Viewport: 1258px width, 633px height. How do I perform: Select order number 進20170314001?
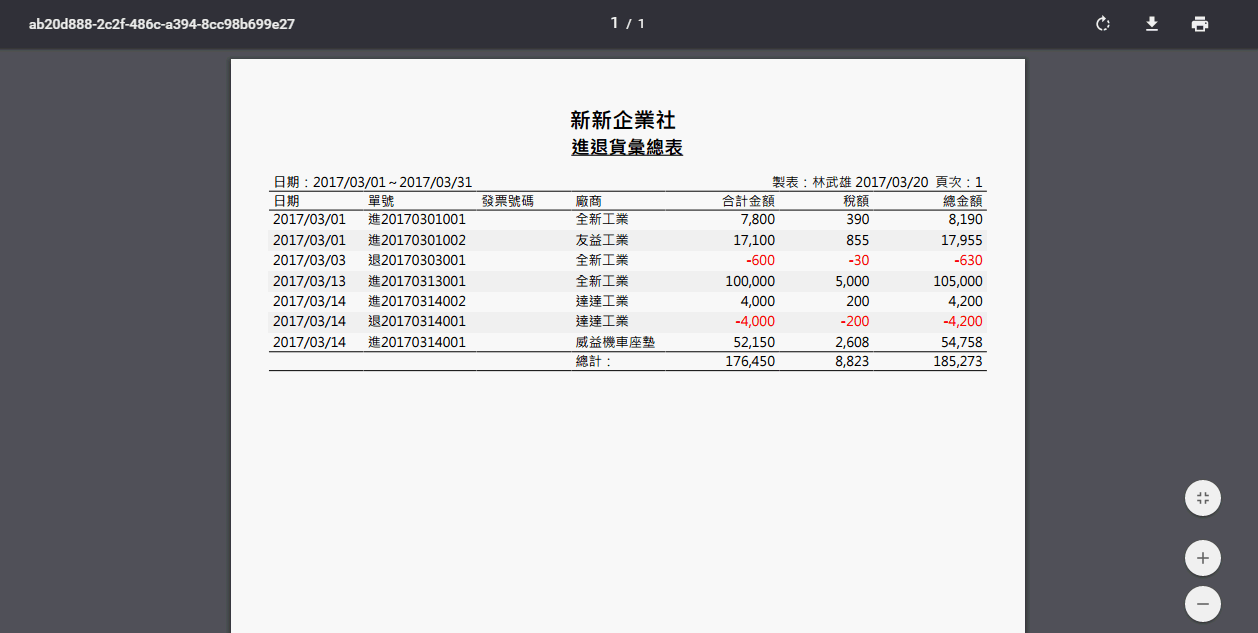point(417,342)
